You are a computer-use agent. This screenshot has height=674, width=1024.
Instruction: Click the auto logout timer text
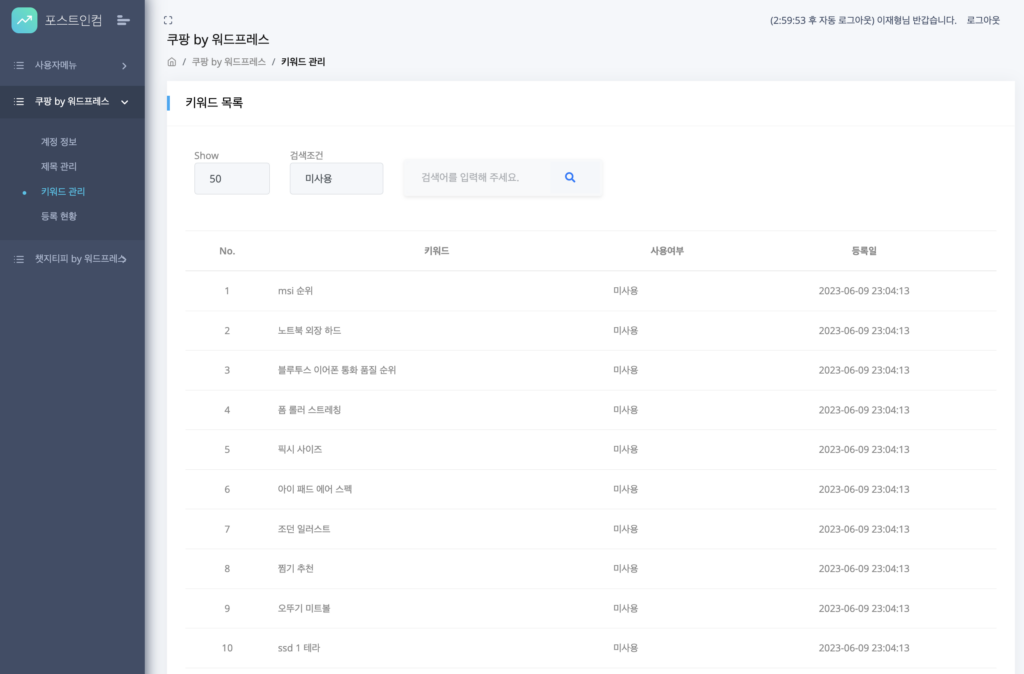pos(822,20)
